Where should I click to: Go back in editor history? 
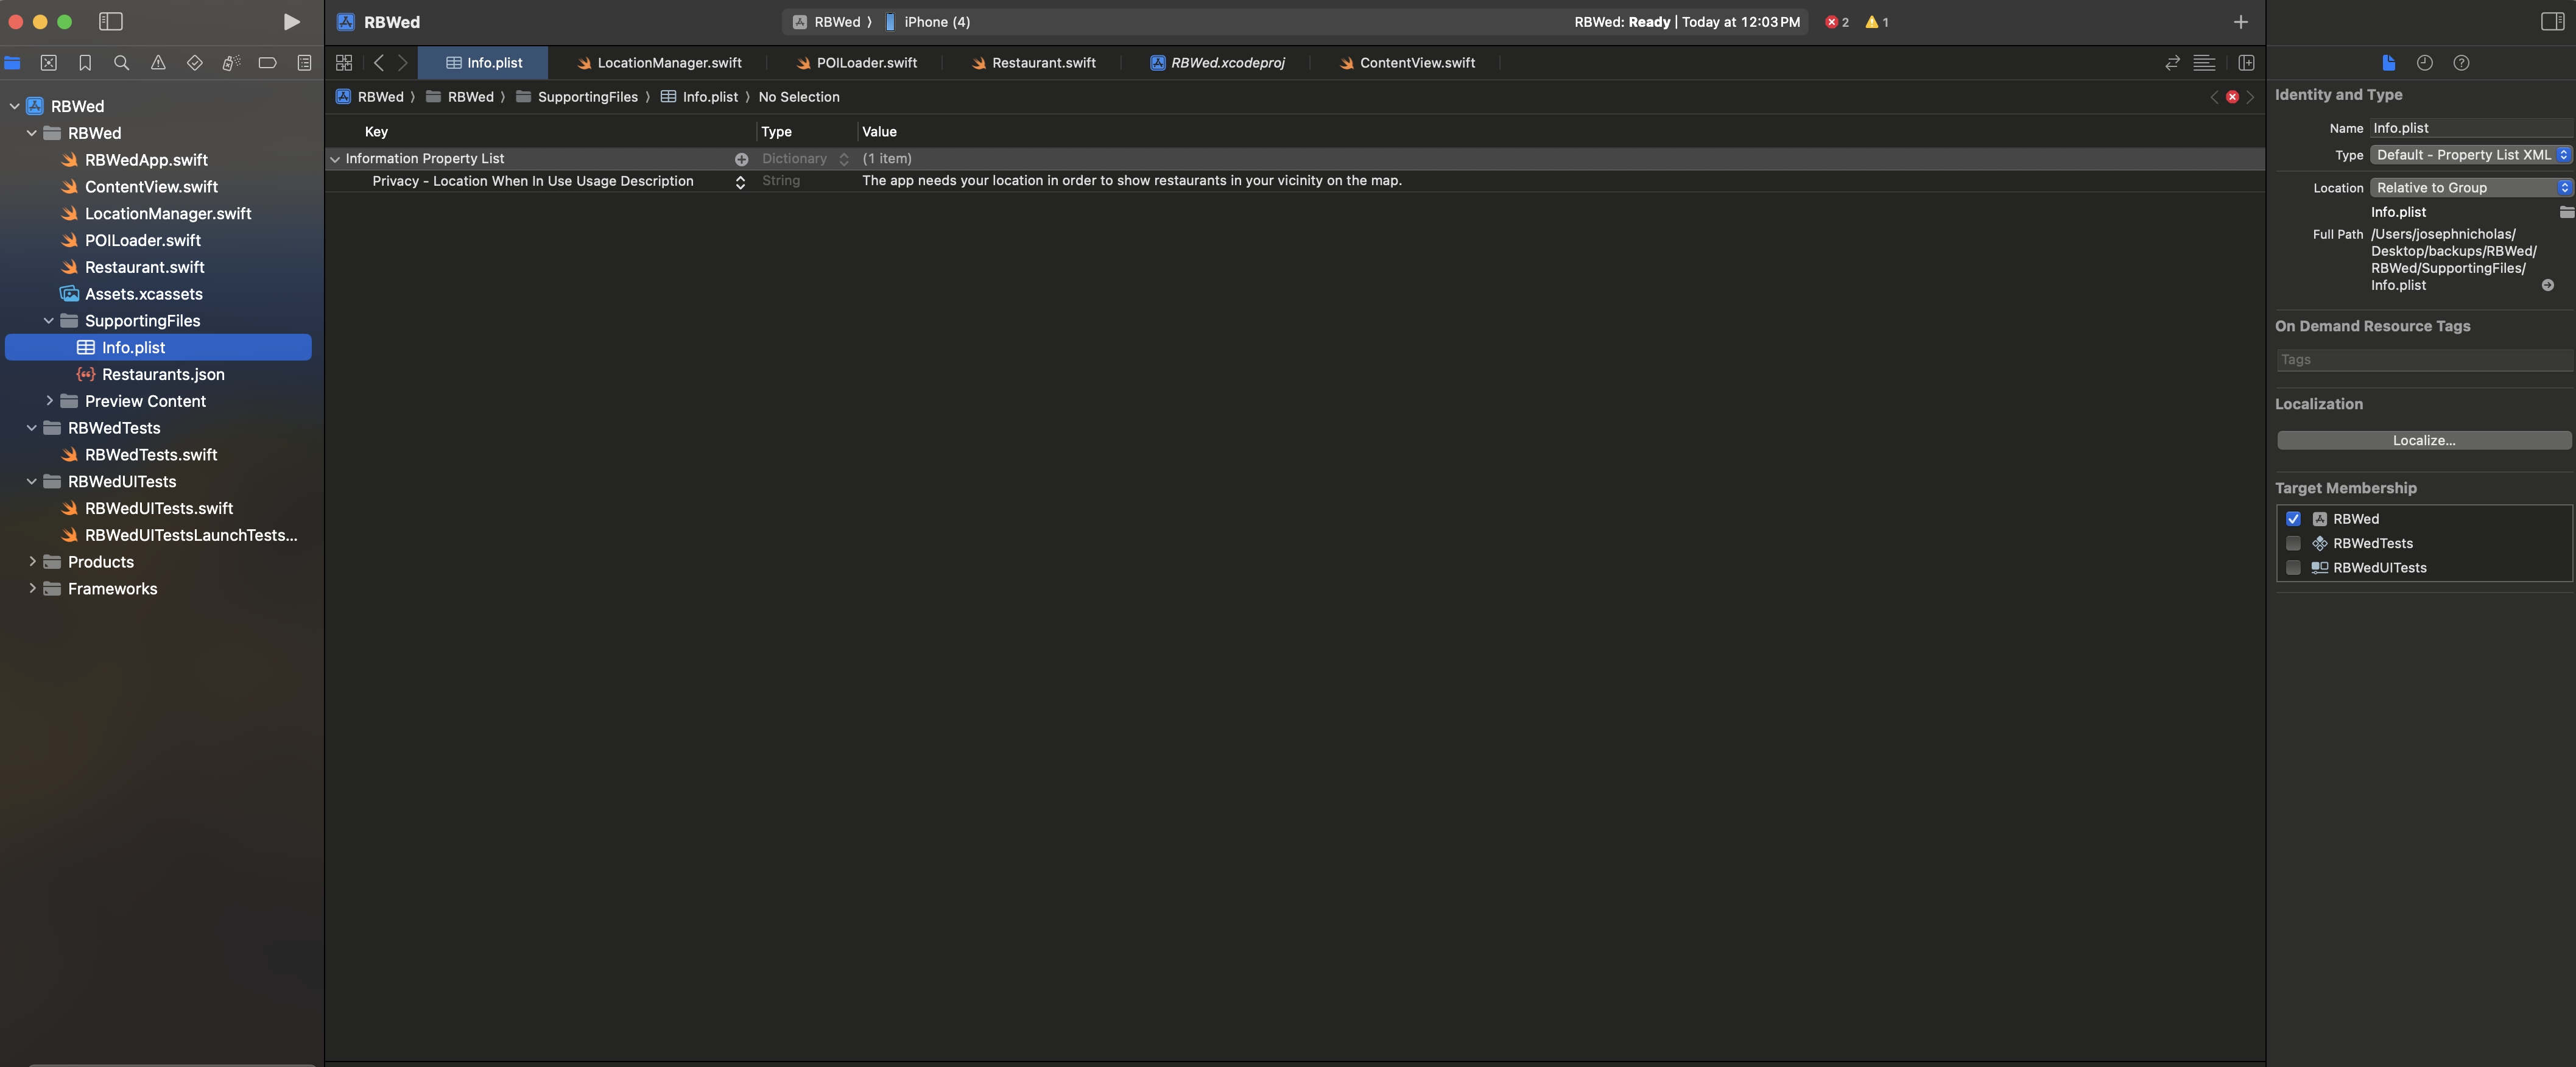pyautogui.click(x=379, y=63)
